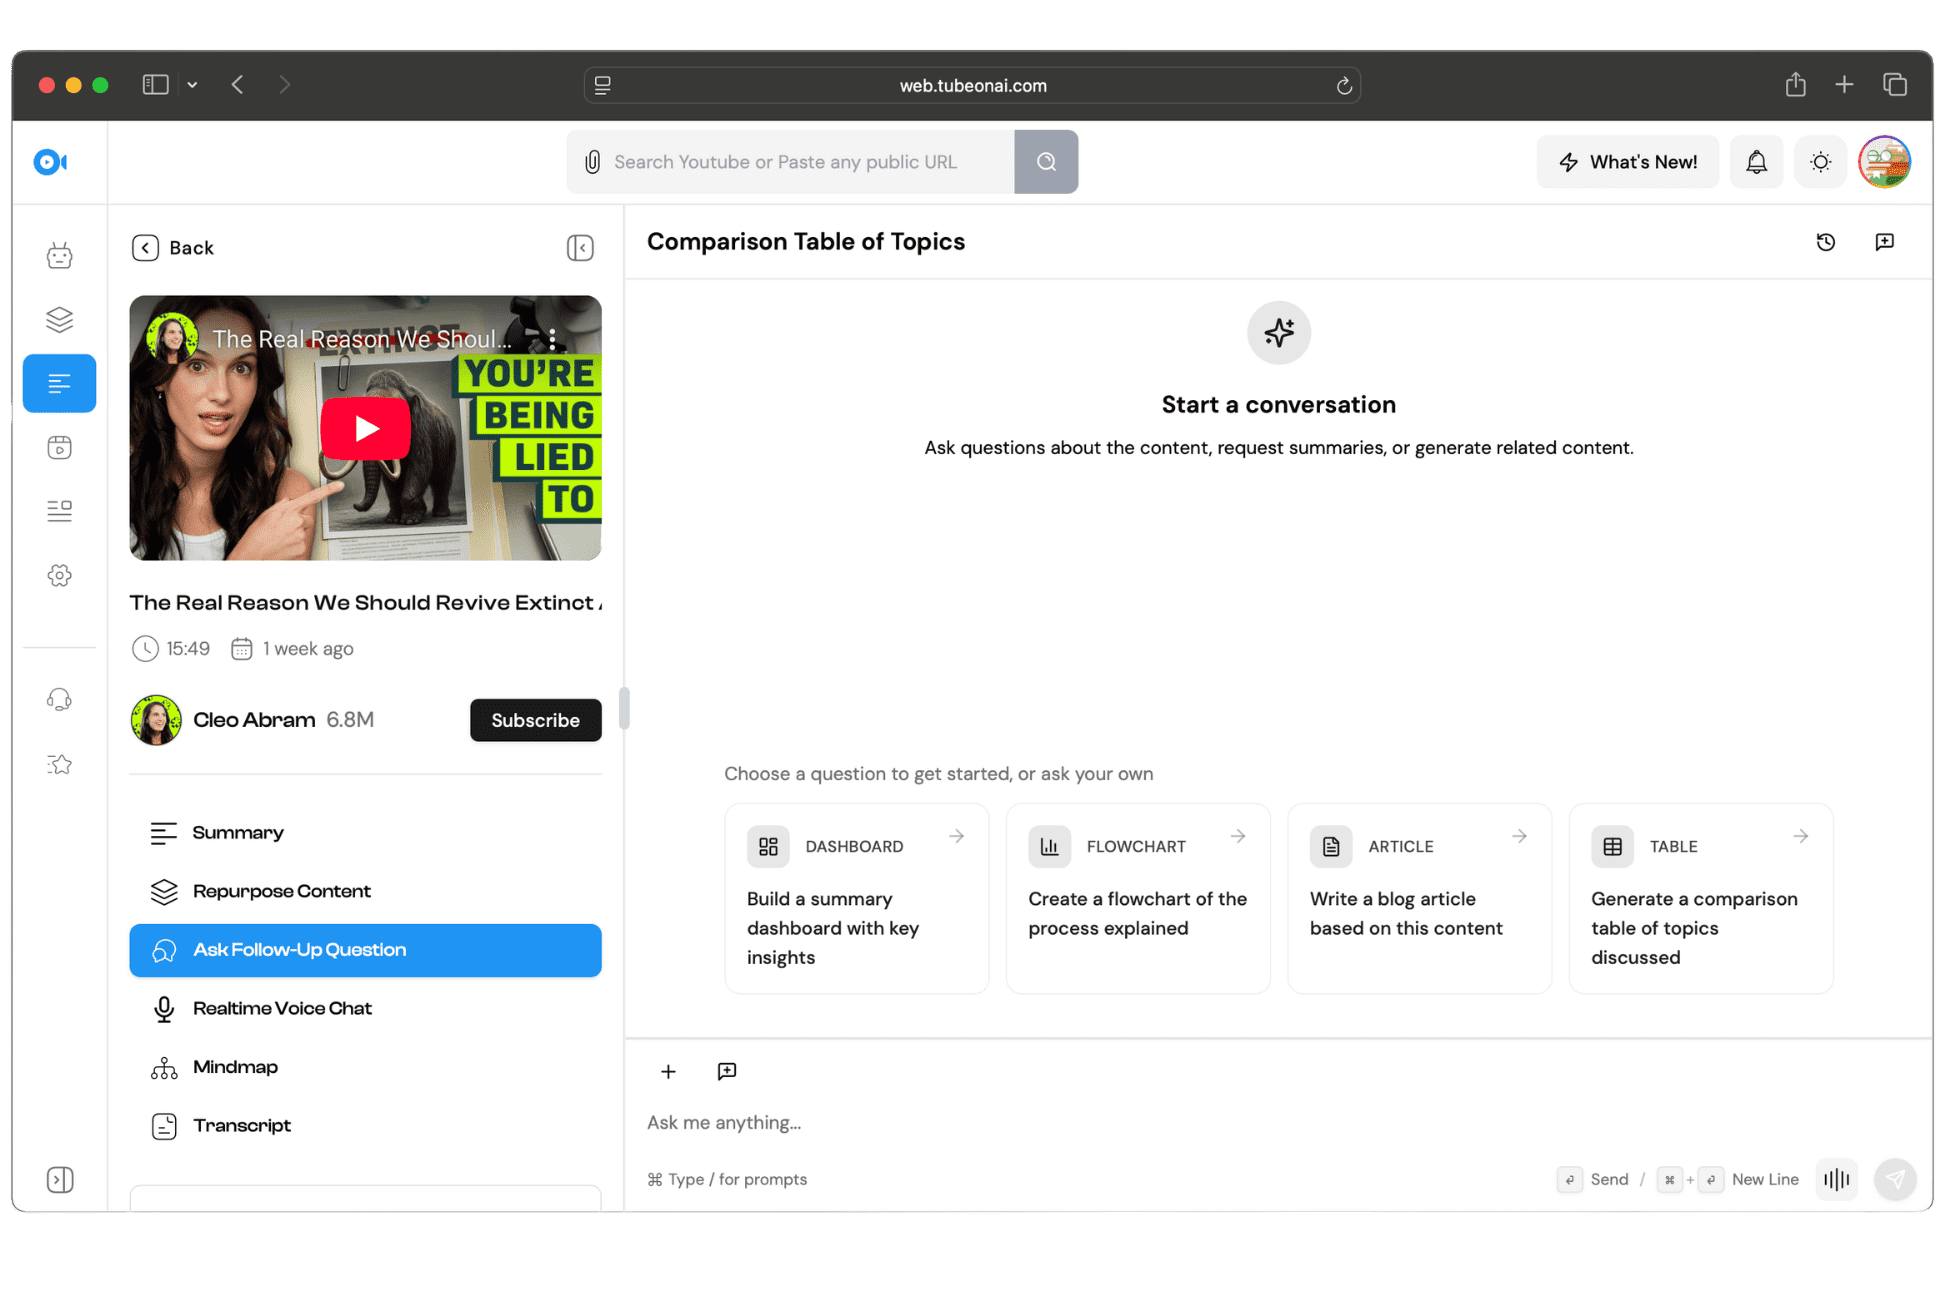The image size is (1946, 1302).
Task: Reload the page in Safari
Action: click(x=1344, y=85)
